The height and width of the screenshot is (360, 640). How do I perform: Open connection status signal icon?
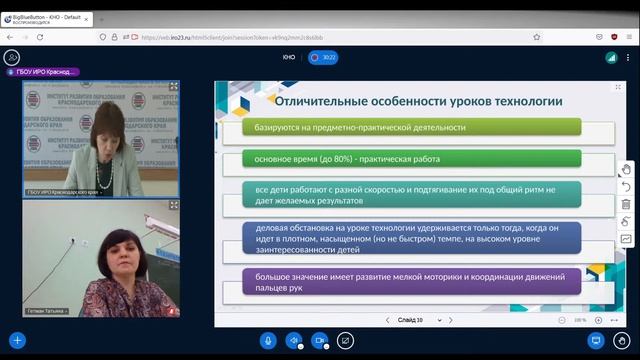(611, 58)
